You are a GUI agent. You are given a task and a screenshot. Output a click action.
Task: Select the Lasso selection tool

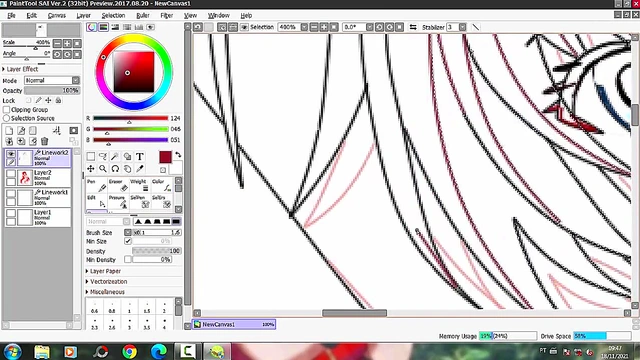click(x=103, y=157)
